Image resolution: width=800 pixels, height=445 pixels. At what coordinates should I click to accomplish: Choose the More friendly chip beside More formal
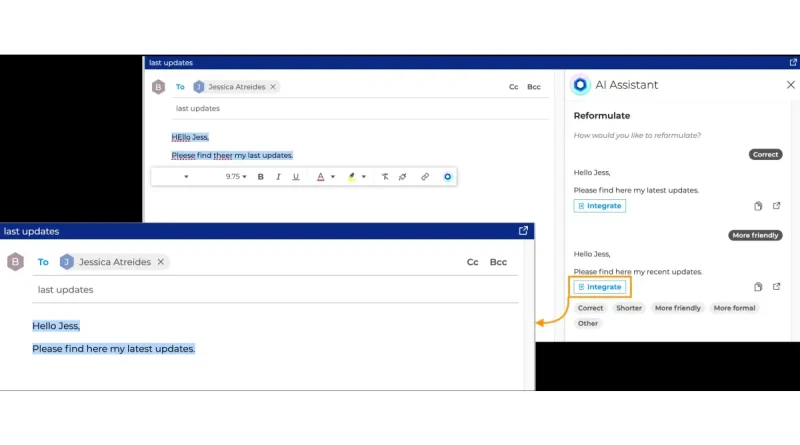[x=678, y=308]
